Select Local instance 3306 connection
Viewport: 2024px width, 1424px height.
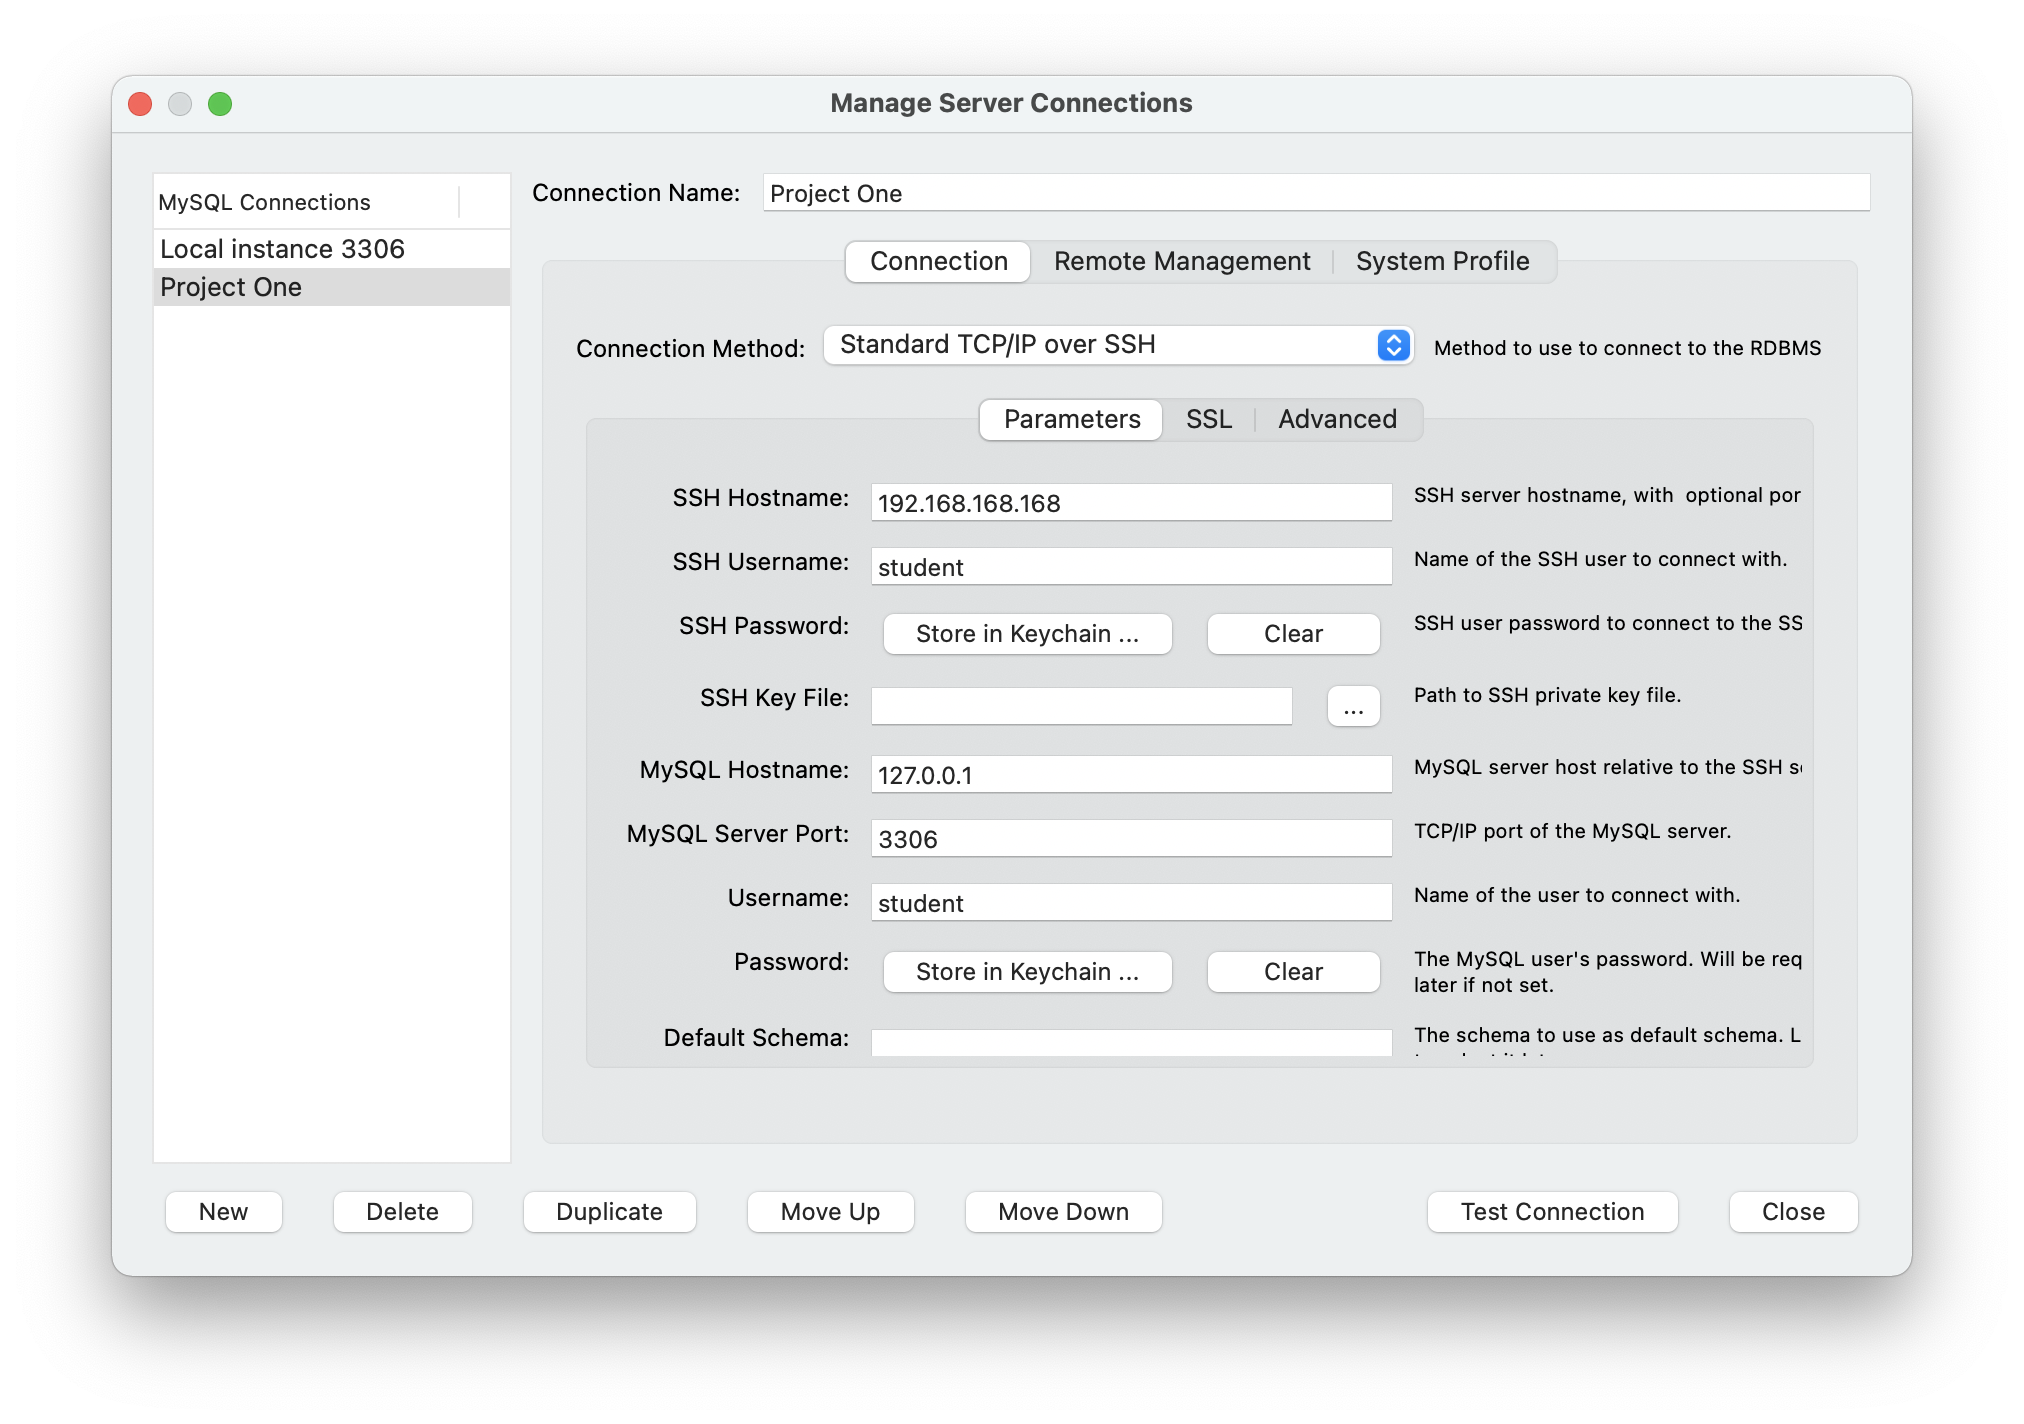(x=282, y=249)
